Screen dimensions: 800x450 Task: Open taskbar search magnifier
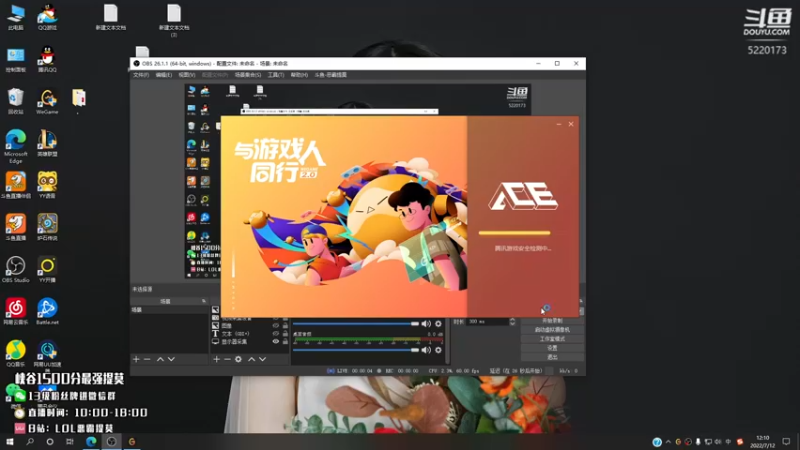pyautogui.click(x=30, y=442)
